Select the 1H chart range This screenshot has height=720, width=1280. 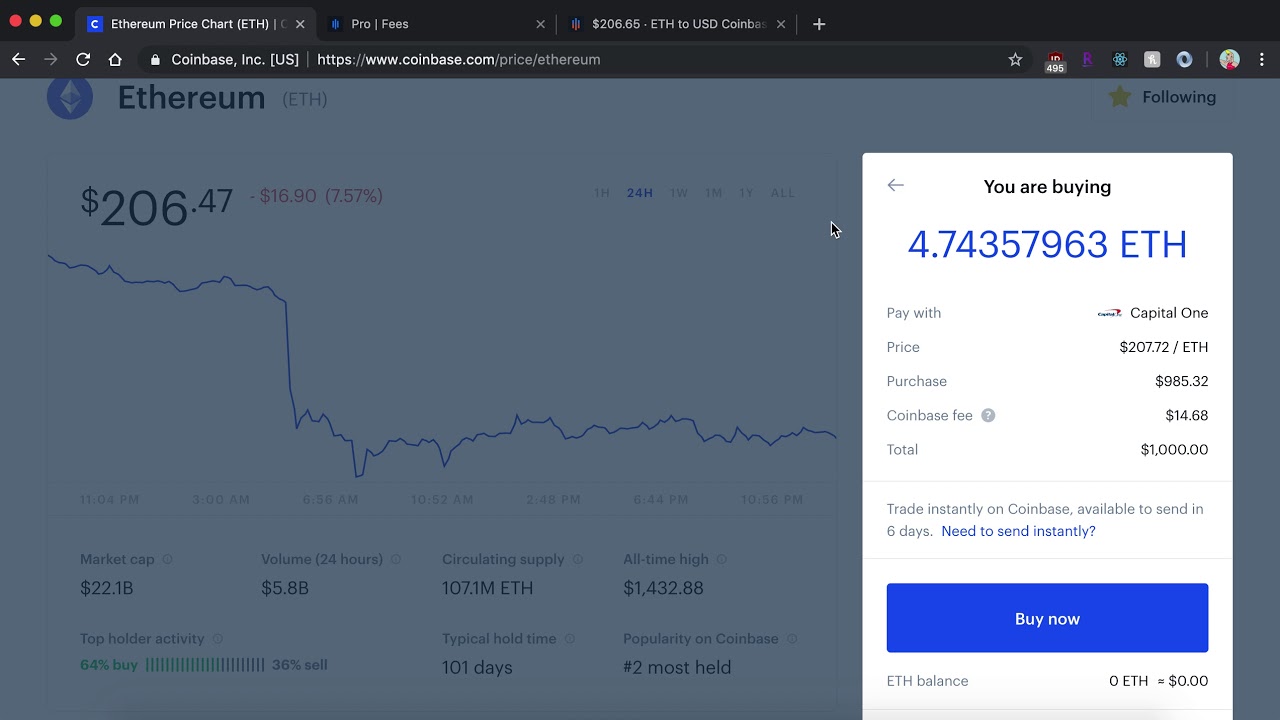(602, 193)
